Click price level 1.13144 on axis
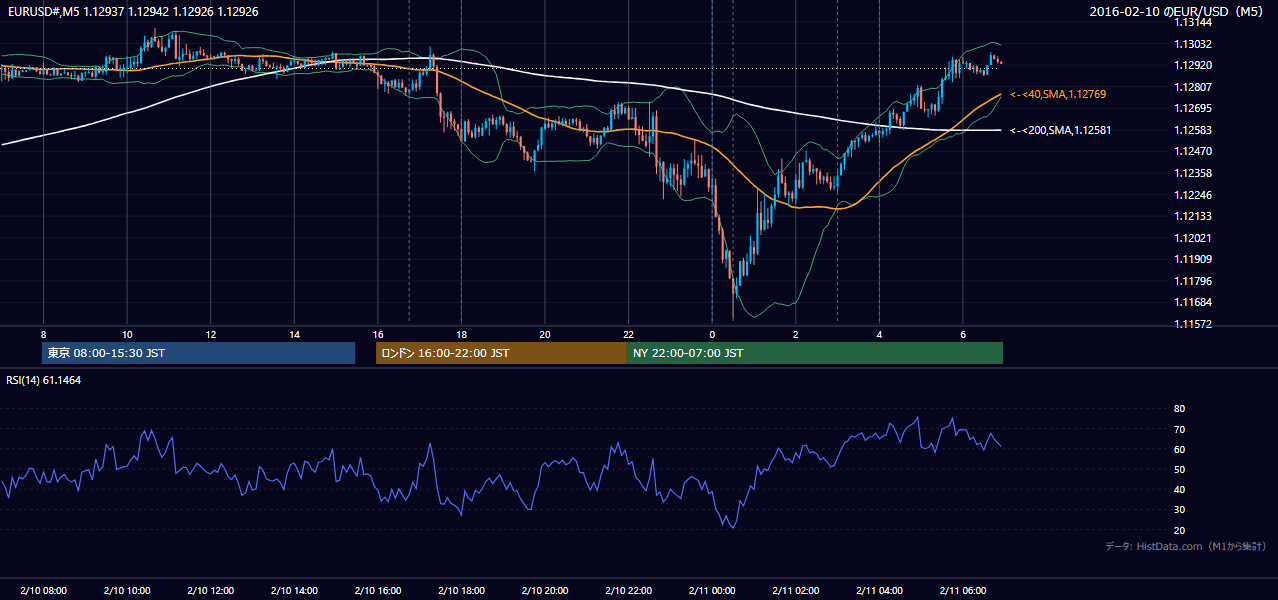 1193,23
